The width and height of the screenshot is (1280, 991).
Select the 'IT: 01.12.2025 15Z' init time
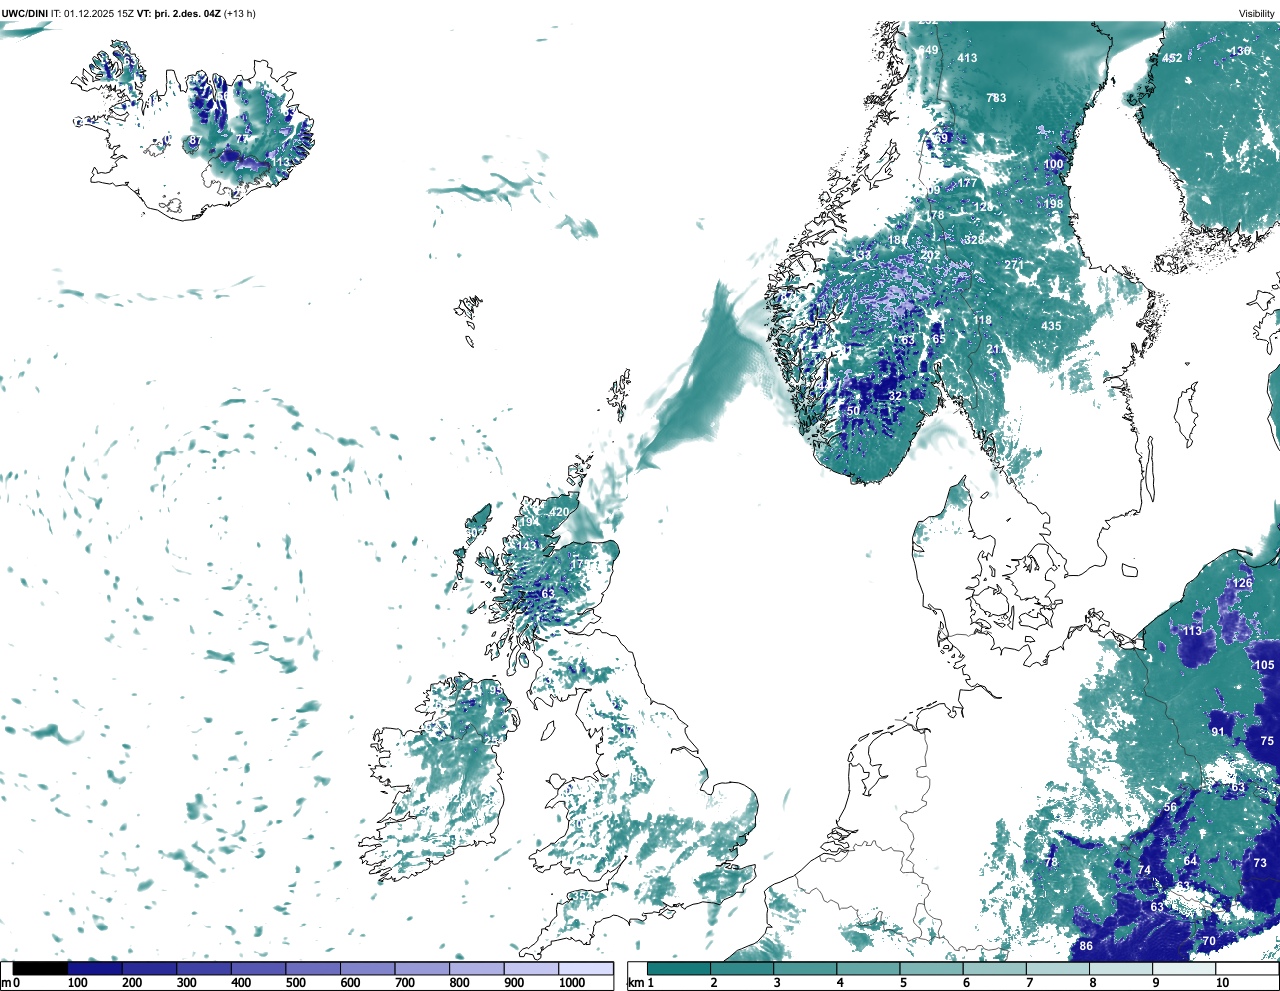(x=93, y=13)
